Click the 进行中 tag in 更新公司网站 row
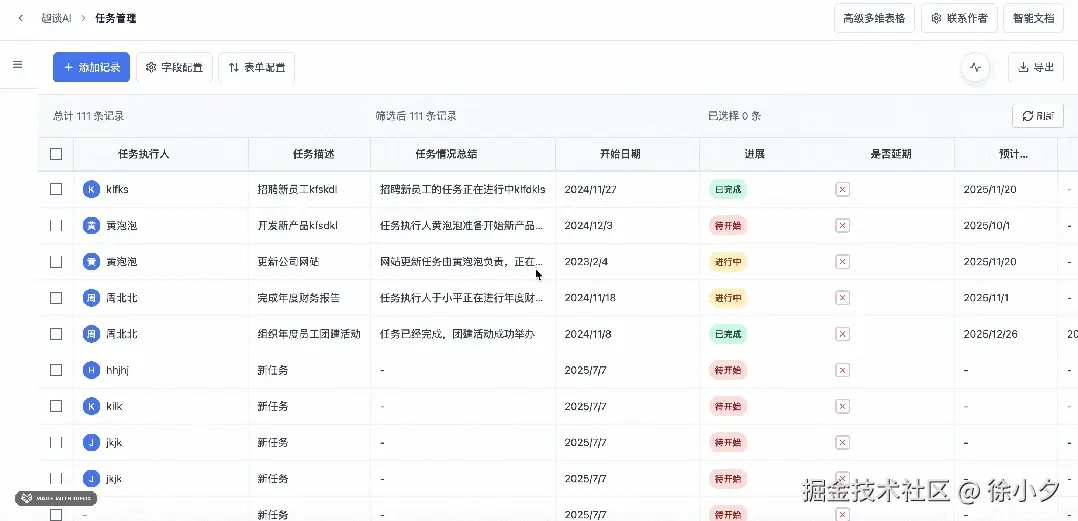Screen dimensions: 1078x521 [727, 262]
